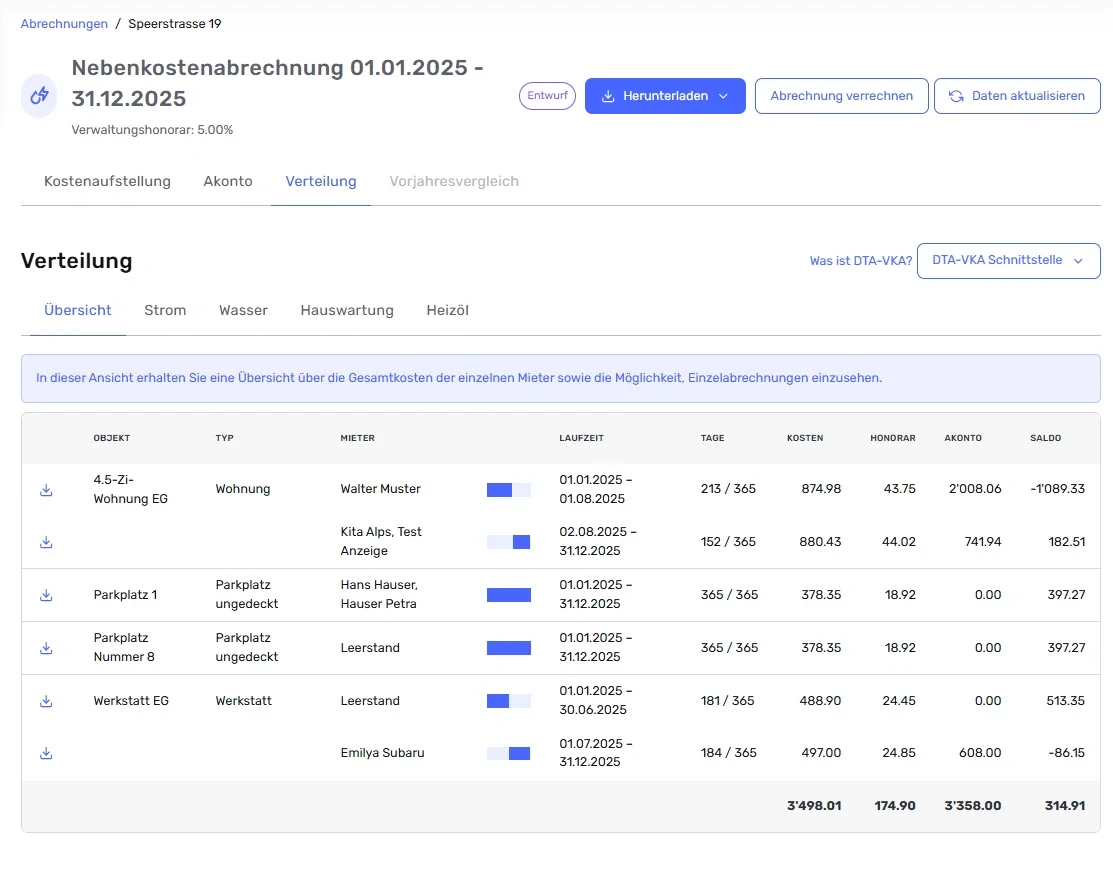Click tenant 'Kita Alps, Test Anzeige'
The image size is (1113, 871).
[381, 541]
